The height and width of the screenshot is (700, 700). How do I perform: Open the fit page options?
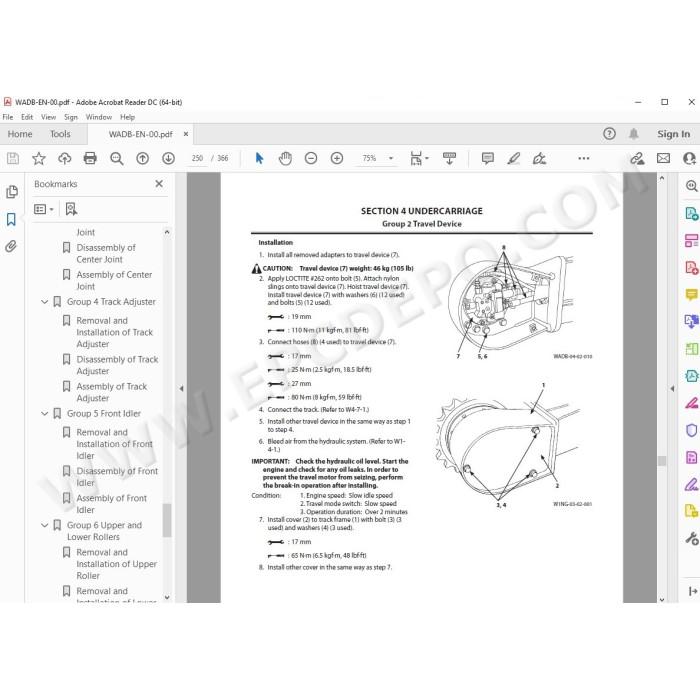pos(419,158)
